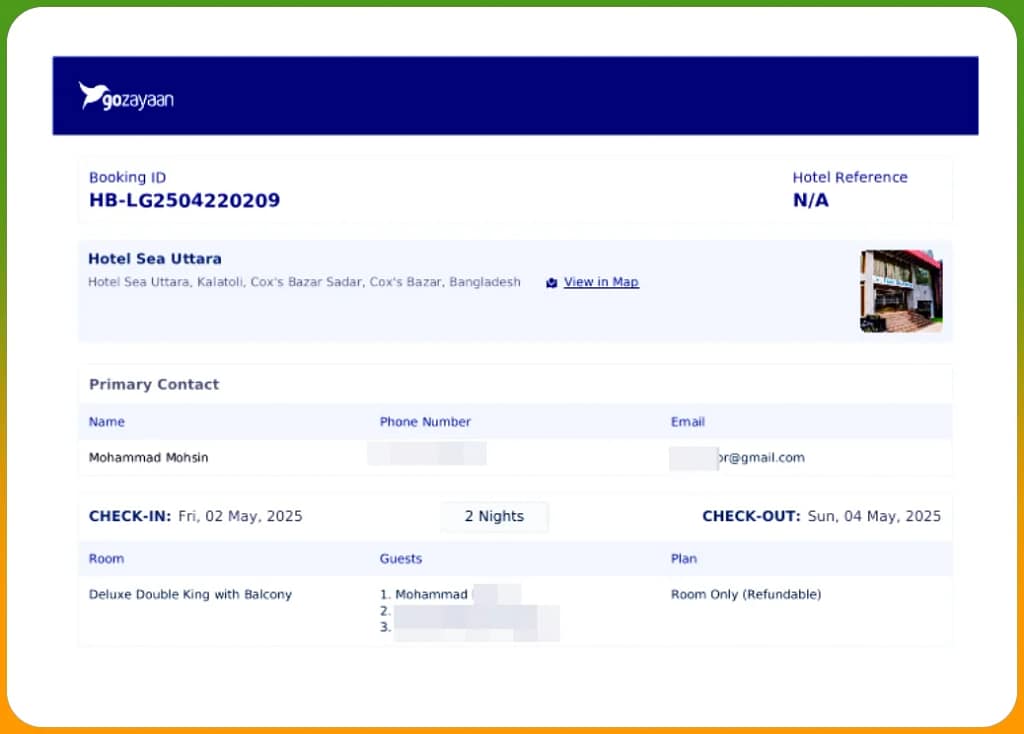Click the 2 Nights badge

[x=494, y=517]
